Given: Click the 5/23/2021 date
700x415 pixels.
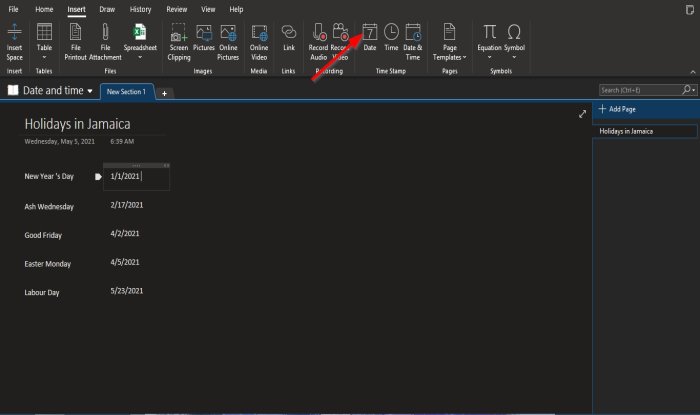Looking at the screenshot, I should [127, 290].
